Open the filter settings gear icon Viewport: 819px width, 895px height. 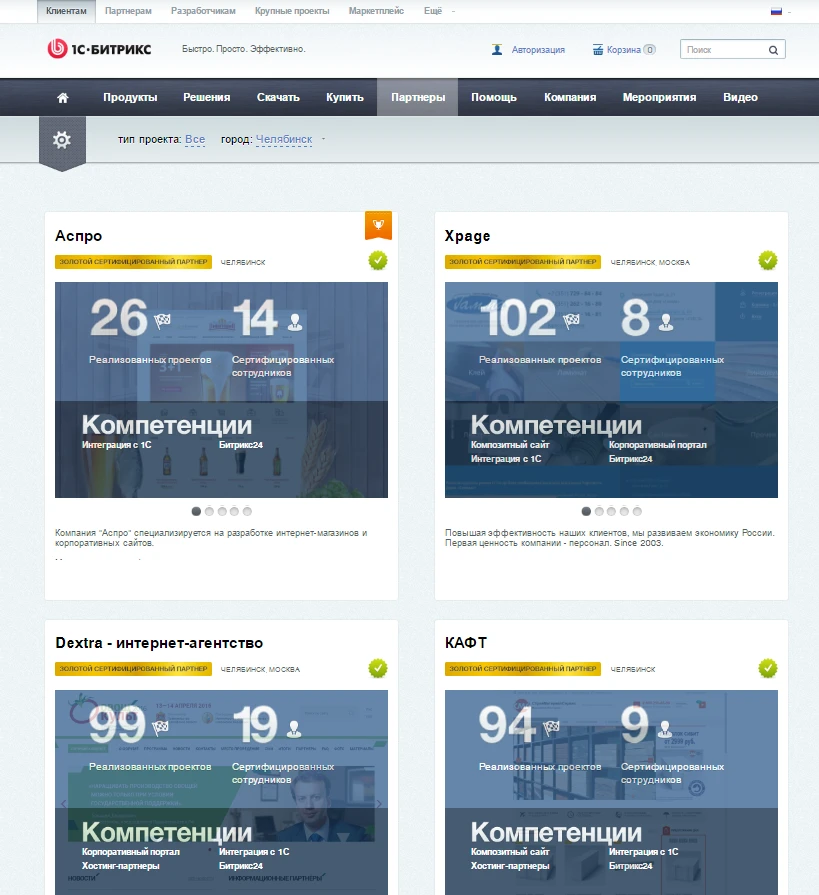(62, 140)
